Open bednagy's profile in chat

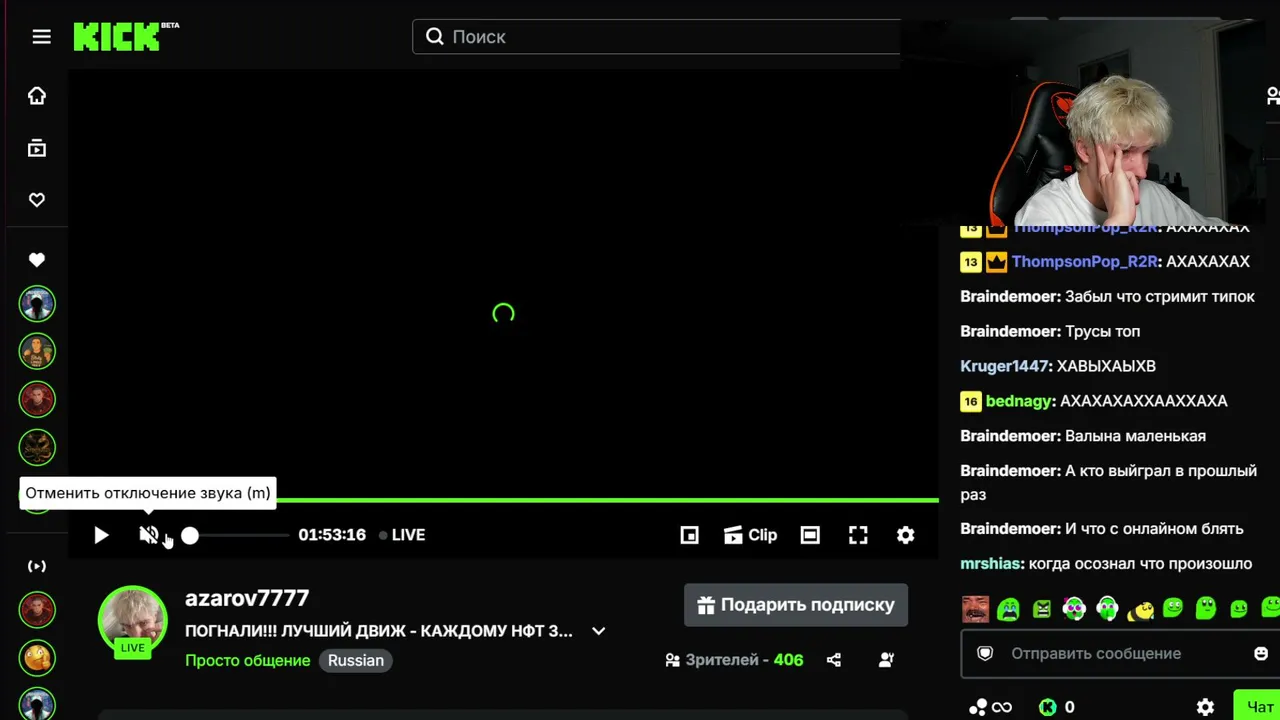point(1018,401)
